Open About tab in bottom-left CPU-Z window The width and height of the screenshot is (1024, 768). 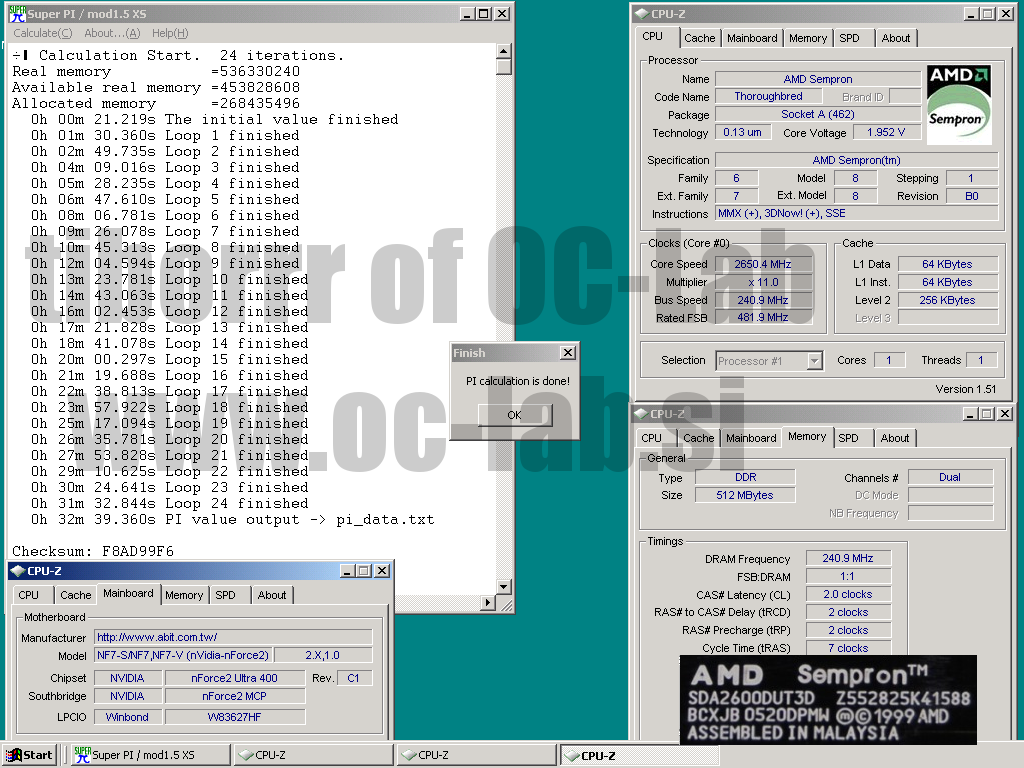272,595
